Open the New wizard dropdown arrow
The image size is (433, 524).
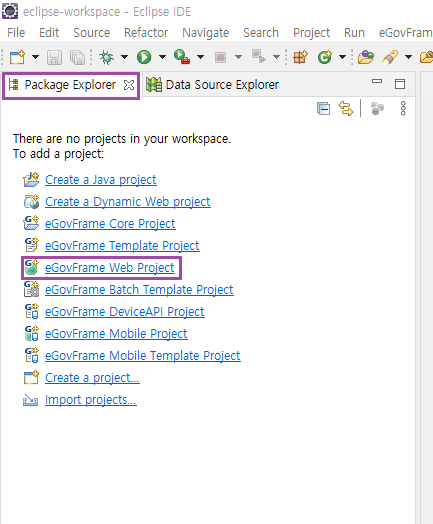(35, 57)
